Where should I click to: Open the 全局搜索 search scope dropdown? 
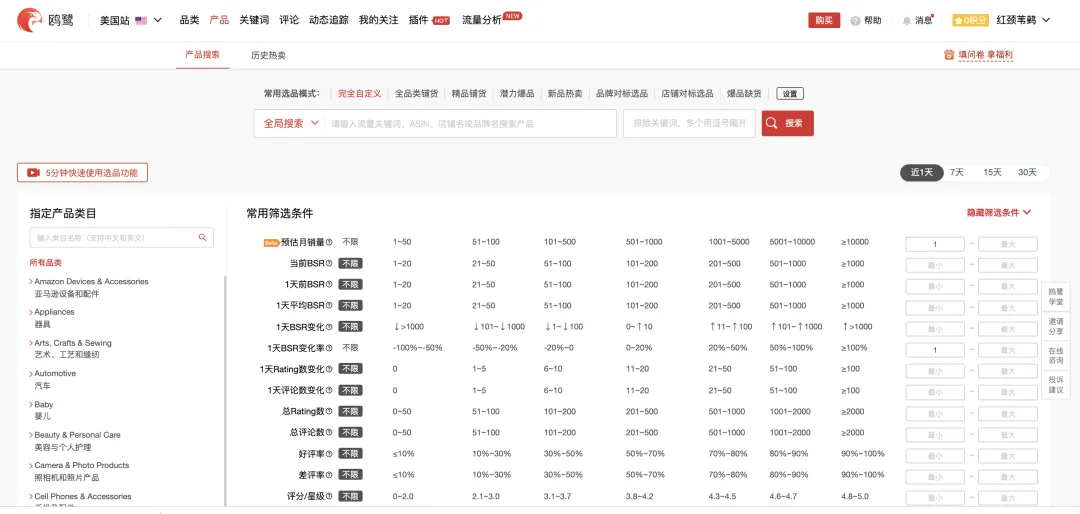(291, 123)
